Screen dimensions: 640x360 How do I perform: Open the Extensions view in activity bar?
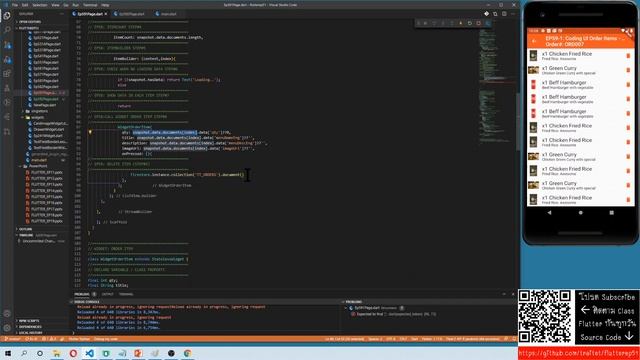point(7,74)
